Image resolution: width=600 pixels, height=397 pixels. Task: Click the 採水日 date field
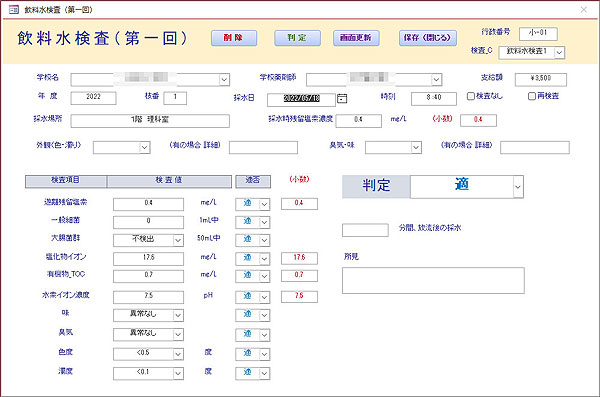click(x=301, y=100)
